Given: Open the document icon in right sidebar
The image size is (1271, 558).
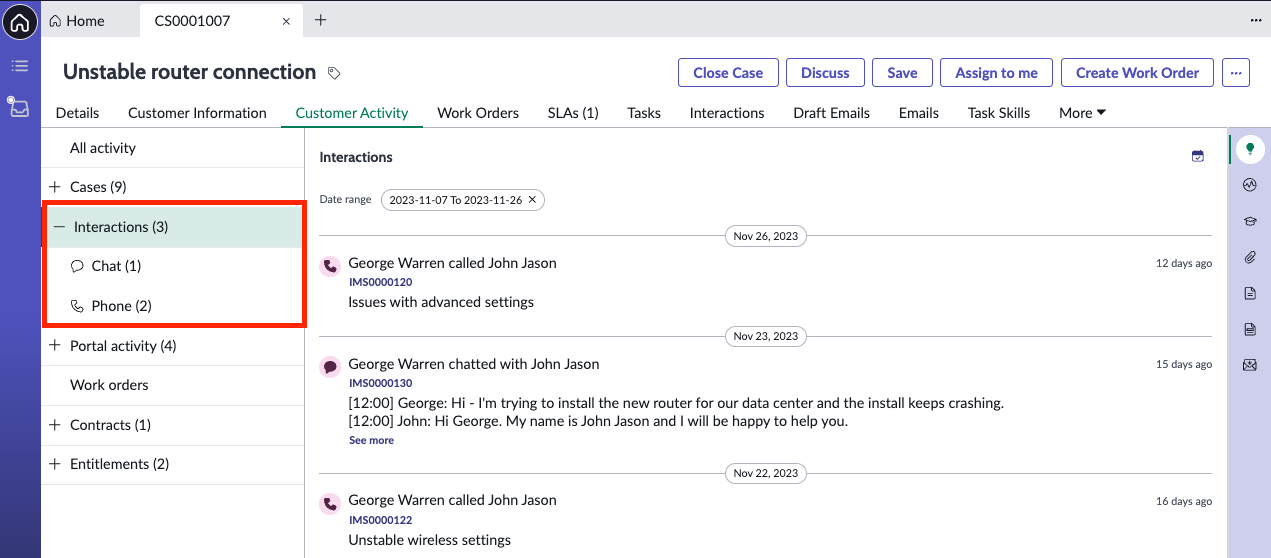Looking at the screenshot, I should point(1249,293).
